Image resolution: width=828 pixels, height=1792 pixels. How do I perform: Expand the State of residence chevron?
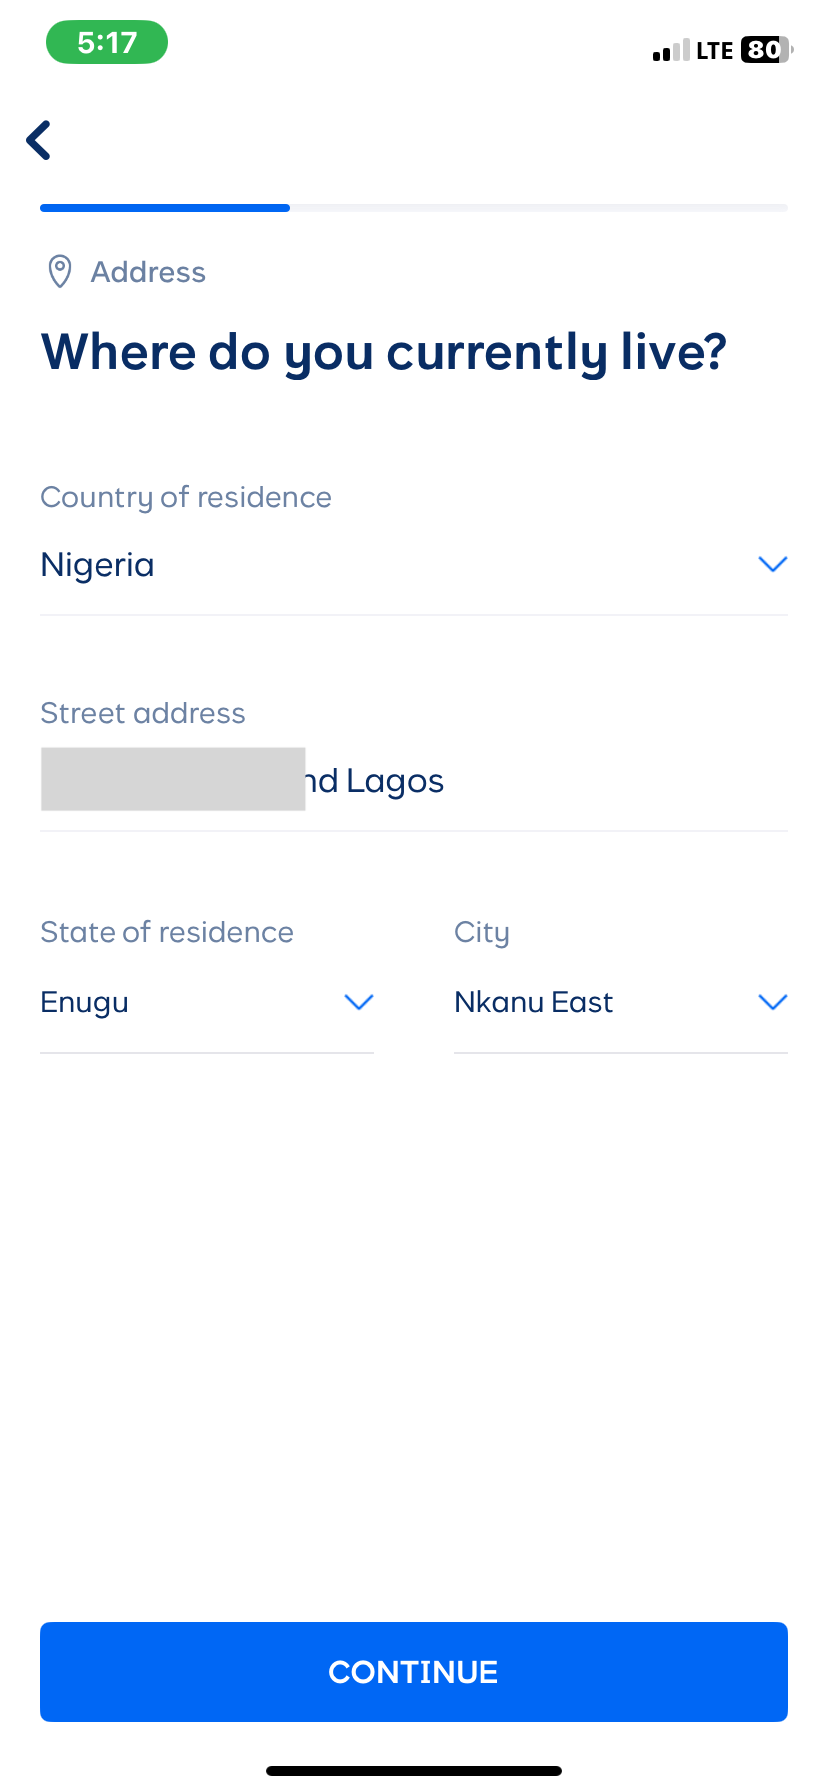[x=358, y=1002]
